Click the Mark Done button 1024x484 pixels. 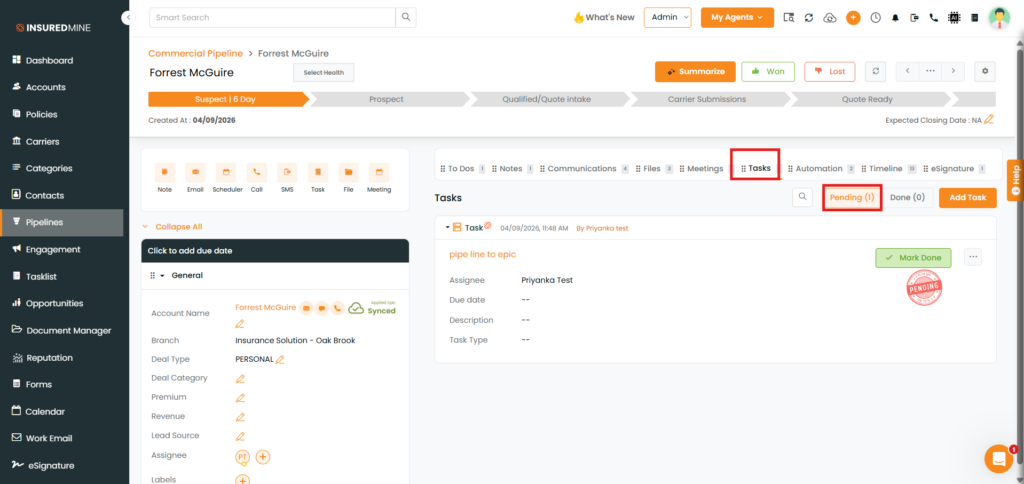[x=913, y=257]
